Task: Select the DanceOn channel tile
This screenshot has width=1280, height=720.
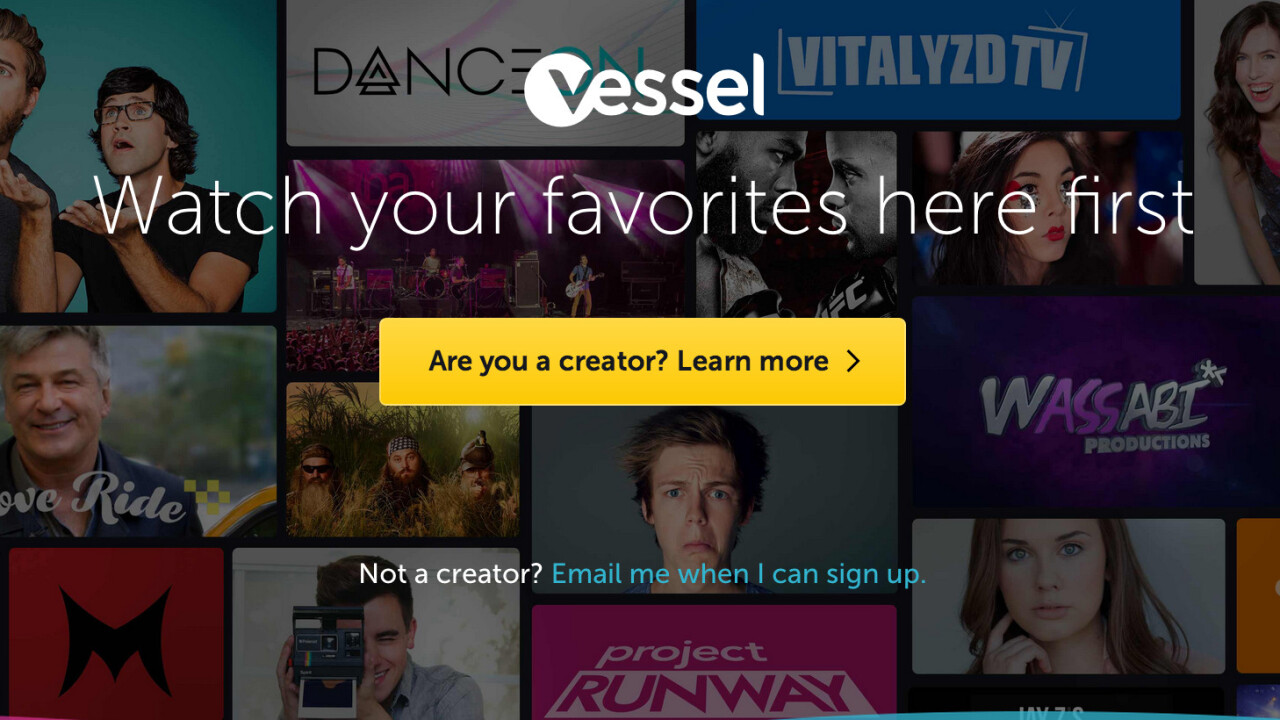Action: point(485,72)
